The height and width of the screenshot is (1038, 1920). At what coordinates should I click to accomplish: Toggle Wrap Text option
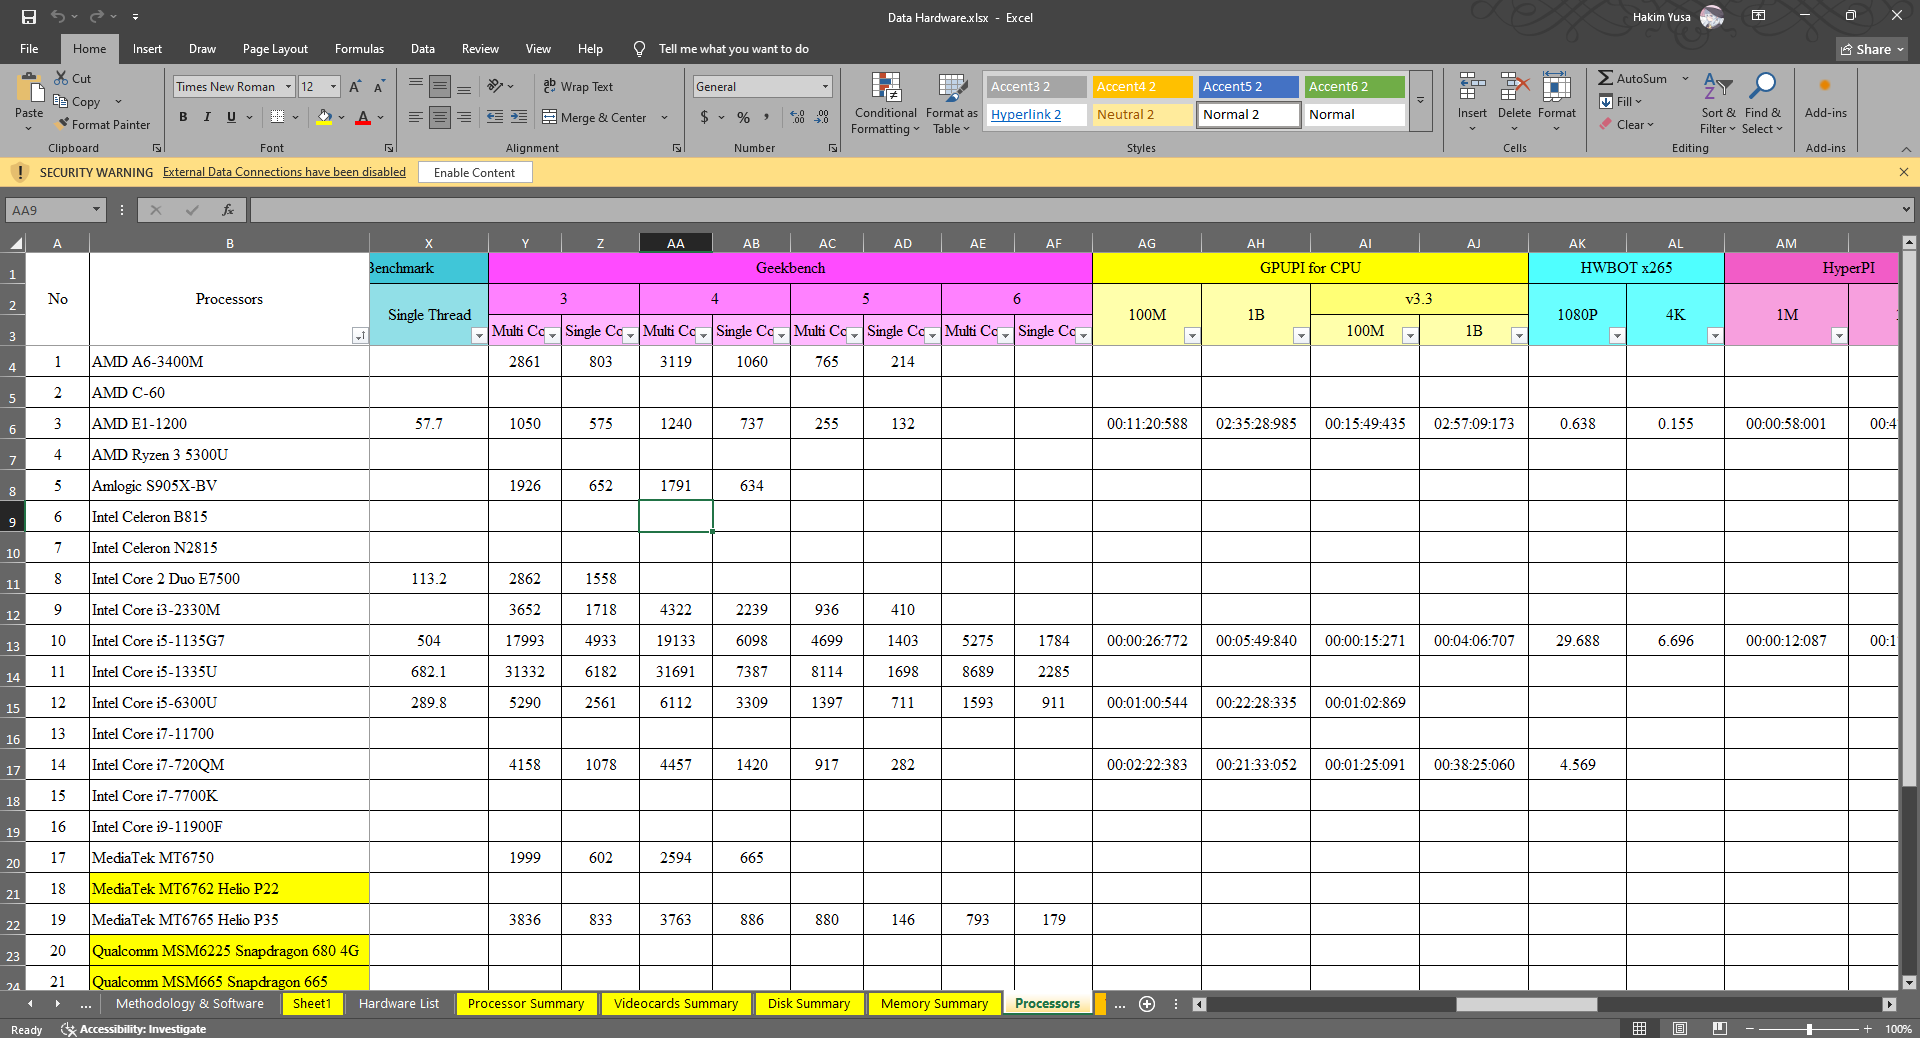tap(578, 87)
